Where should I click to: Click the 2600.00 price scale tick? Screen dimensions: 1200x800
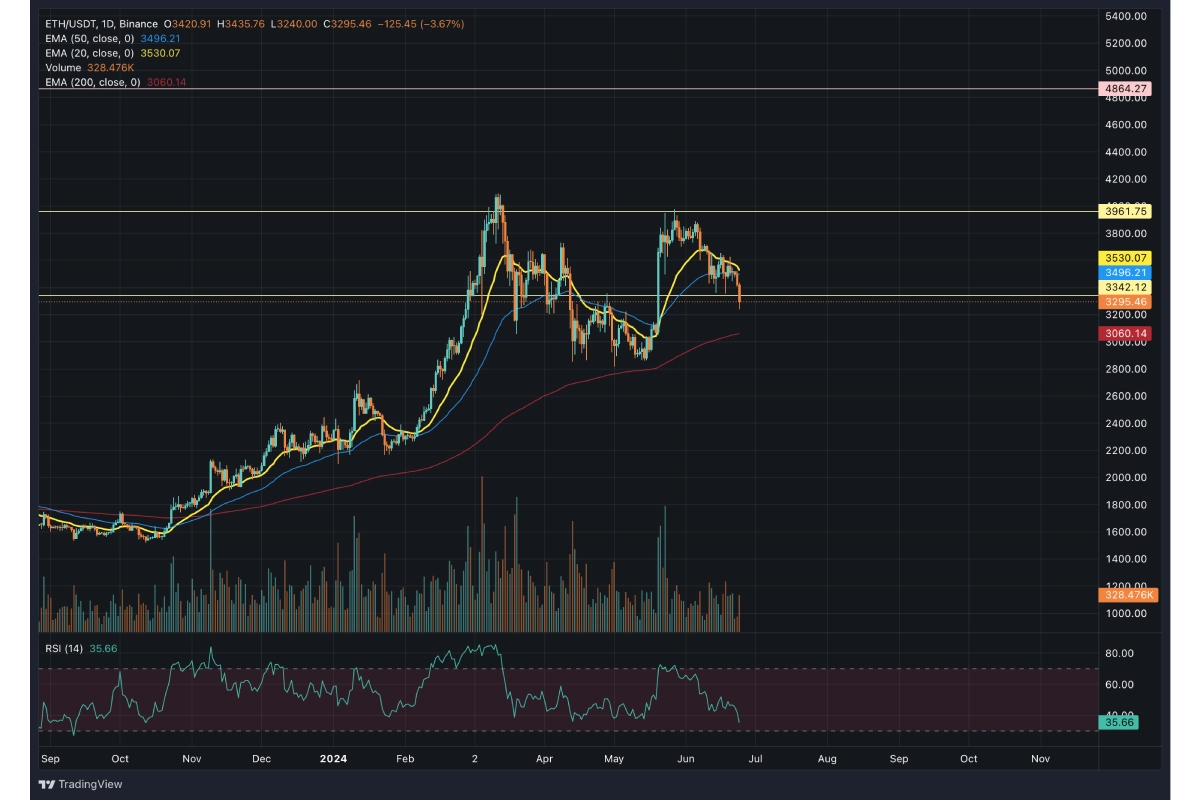1126,397
